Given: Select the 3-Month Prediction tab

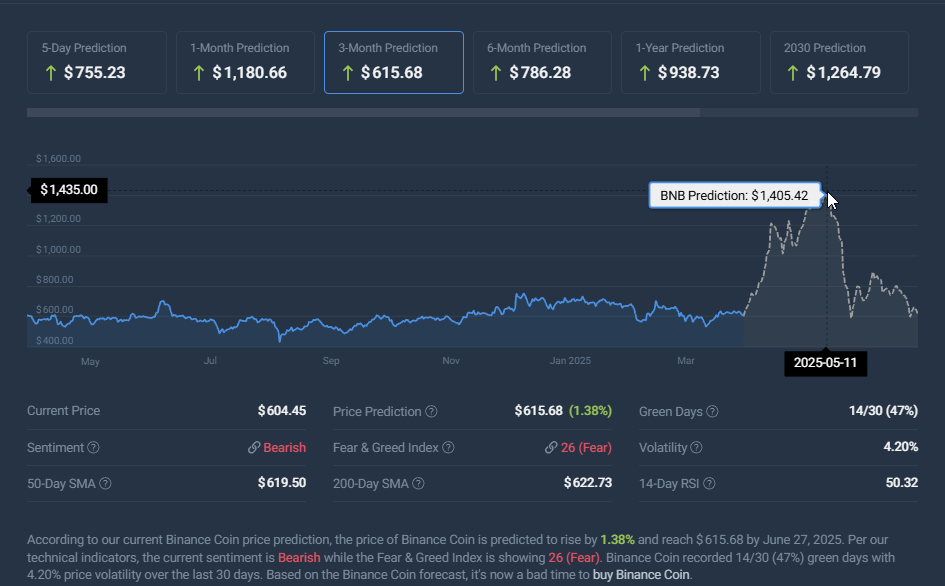Looking at the screenshot, I should pyautogui.click(x=394, y=63).
